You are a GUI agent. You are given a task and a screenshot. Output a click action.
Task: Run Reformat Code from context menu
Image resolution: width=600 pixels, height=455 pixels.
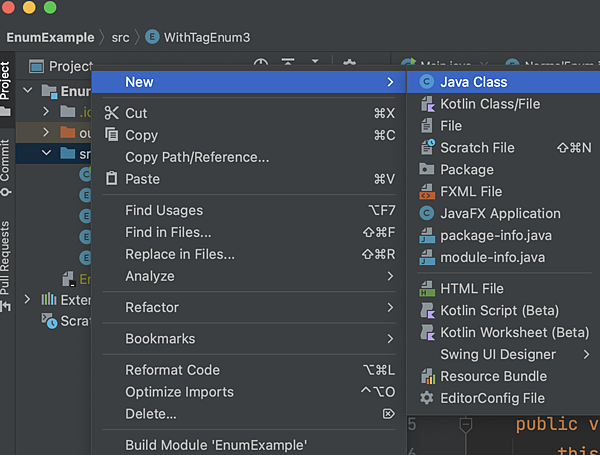(249, 370)
